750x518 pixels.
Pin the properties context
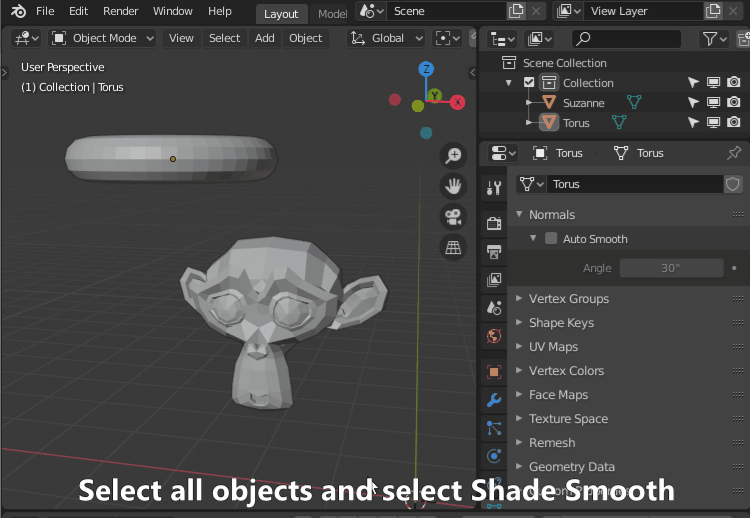tap(734, 153)
